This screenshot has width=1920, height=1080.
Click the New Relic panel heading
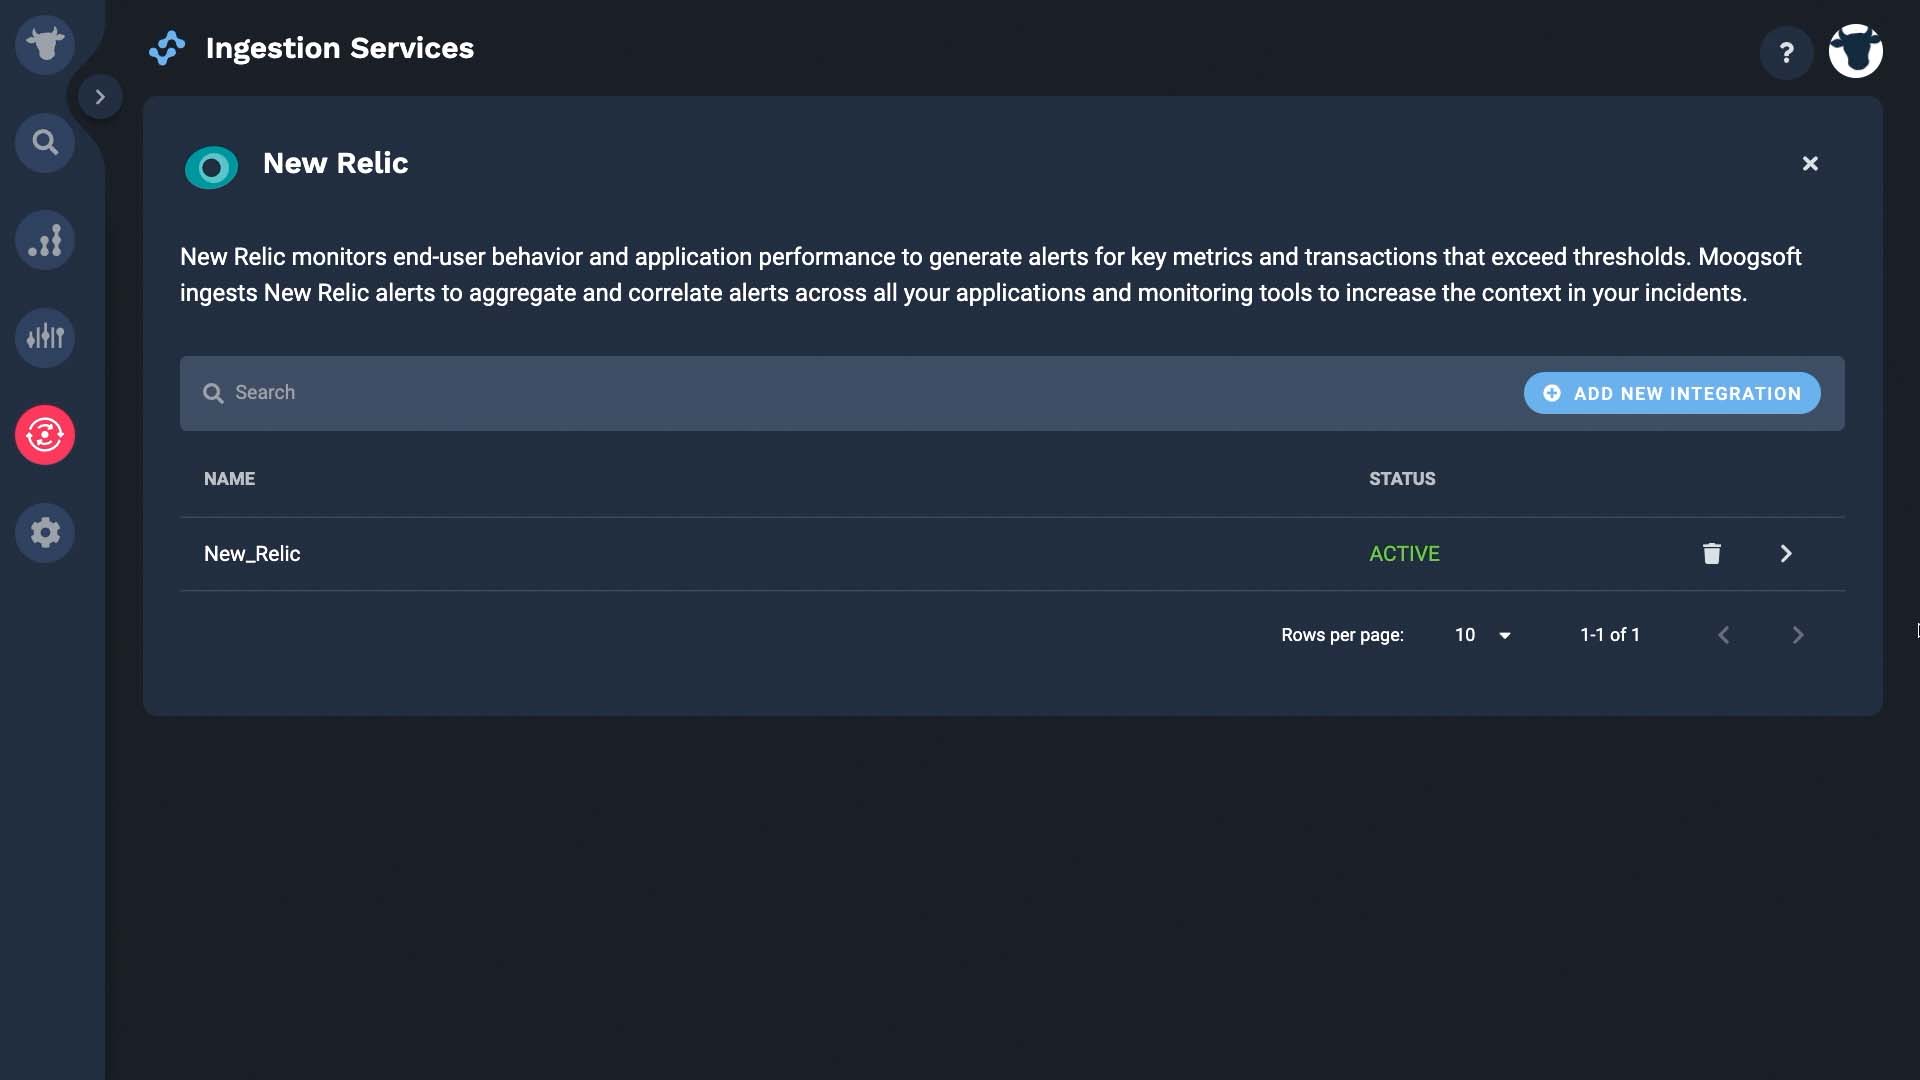pyautogui.click(x=336, y=163)
